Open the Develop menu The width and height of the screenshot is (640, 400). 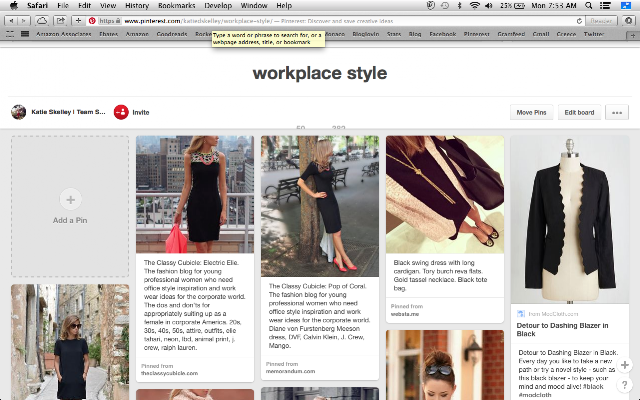218,5
